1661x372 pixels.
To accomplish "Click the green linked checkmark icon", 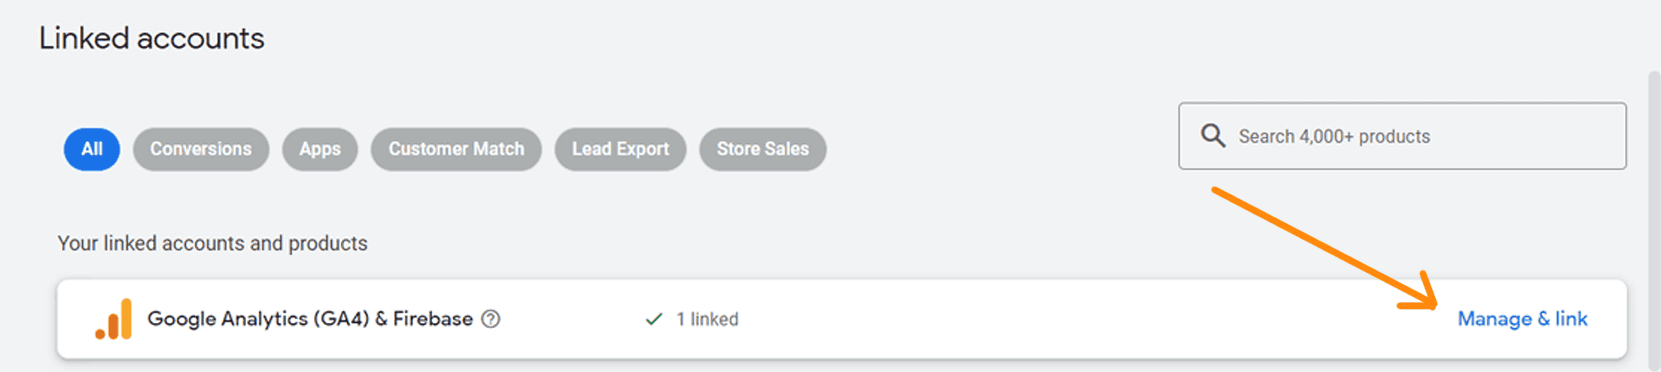I will pos(654,319).
